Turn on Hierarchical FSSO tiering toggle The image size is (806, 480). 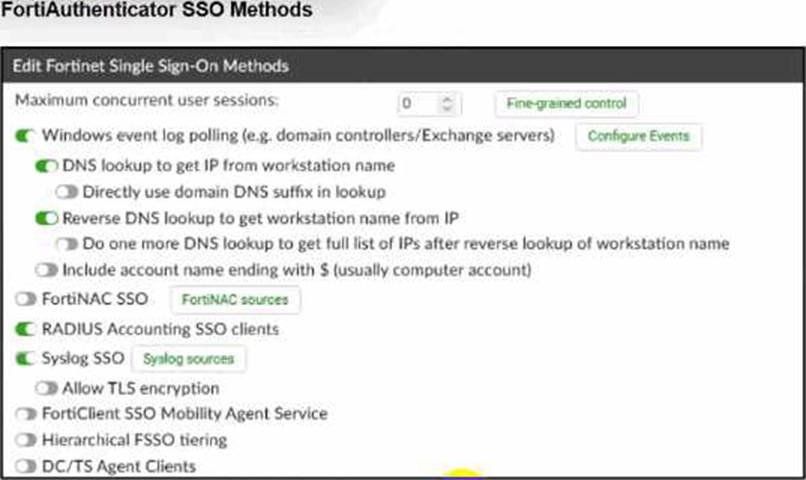coord(26,439)
